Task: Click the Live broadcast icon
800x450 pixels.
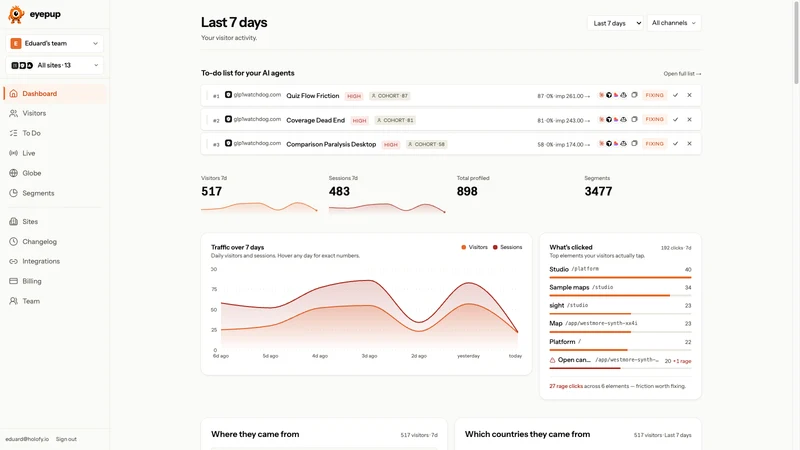Action: (x=14, y=153)
